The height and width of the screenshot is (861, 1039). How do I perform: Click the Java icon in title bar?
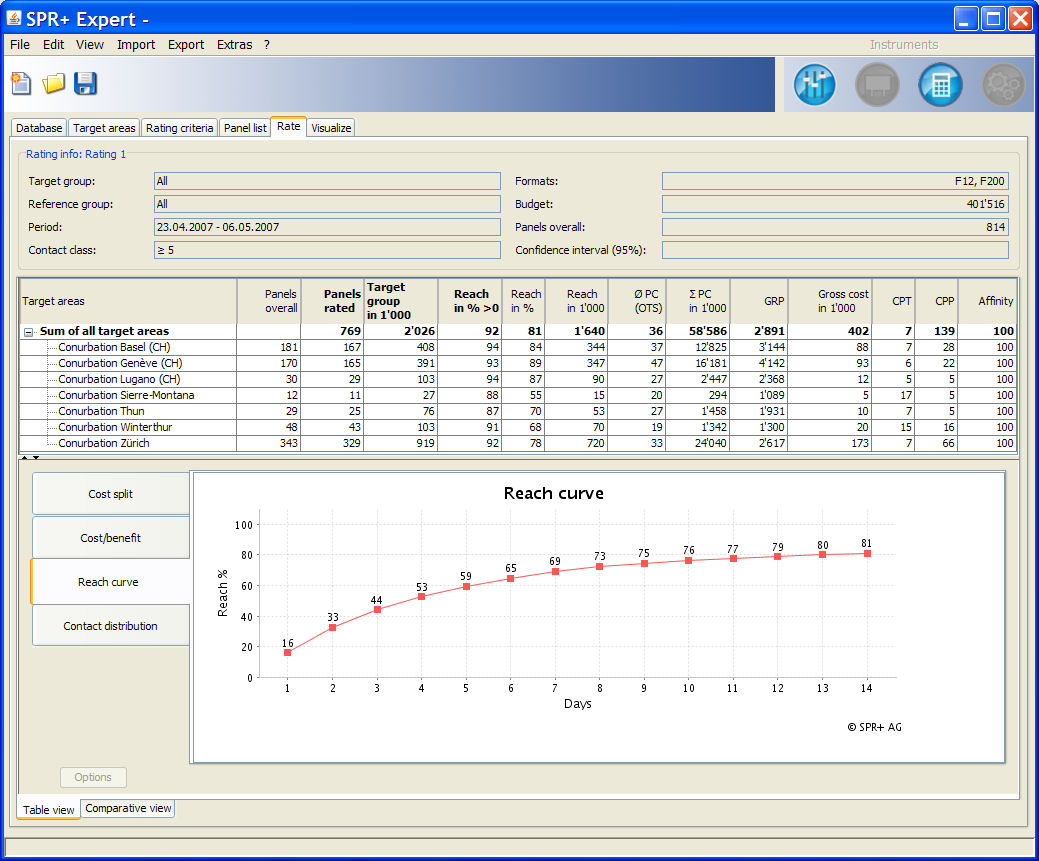coord(15,19)
